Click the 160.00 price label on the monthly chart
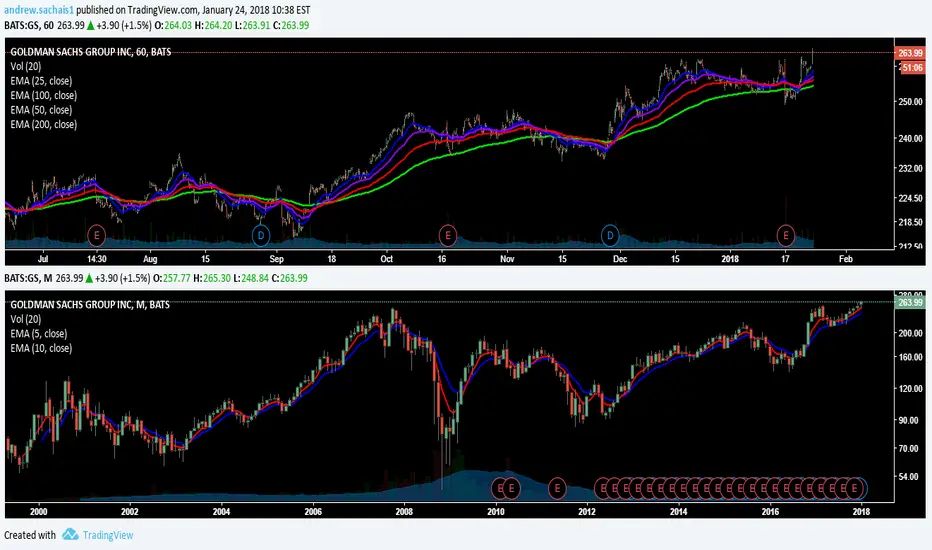Screen dimensions: 932x550 tap(910, 357)
